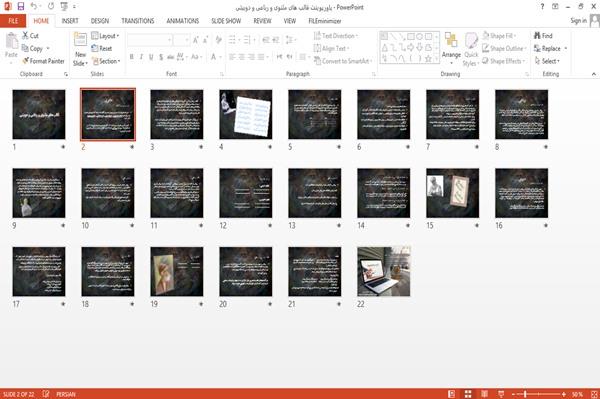Collapse the ribbon with the chevron
This screenshot has height=399, width=600.
tap(594, 74)
